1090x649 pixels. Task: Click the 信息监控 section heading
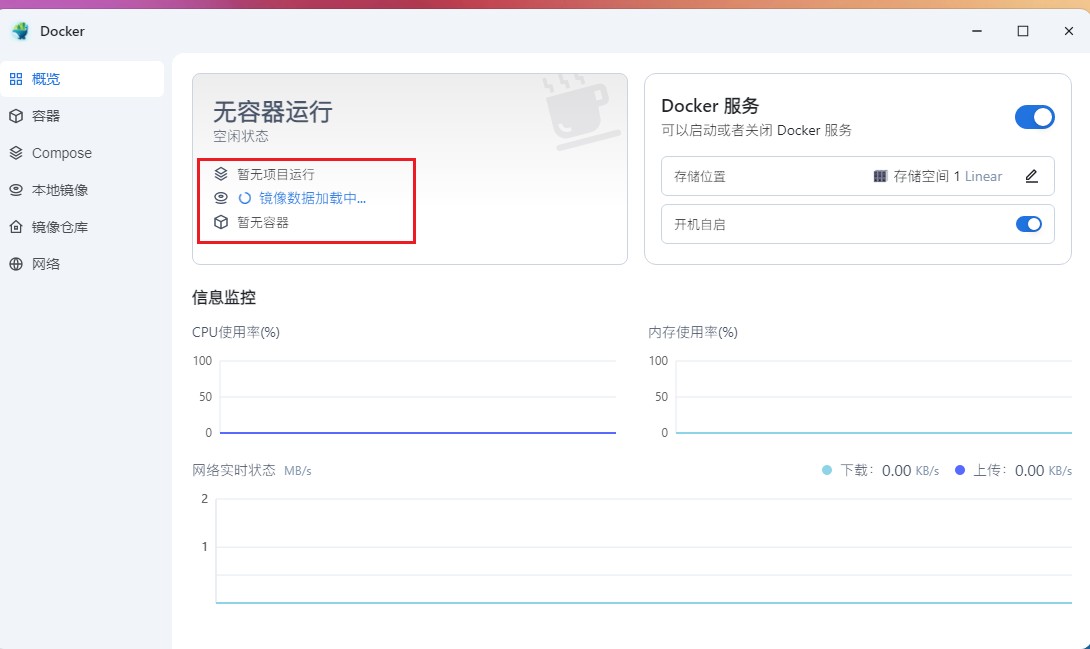[x=224, y=297]
